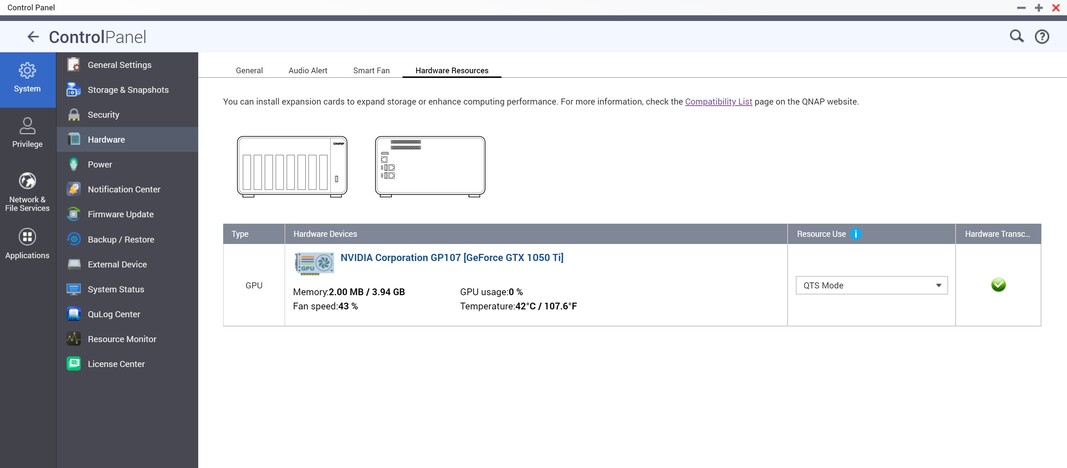This screenshot has width=1067, height=468.
Task: Go to External Device label
Action: (117, 264)
